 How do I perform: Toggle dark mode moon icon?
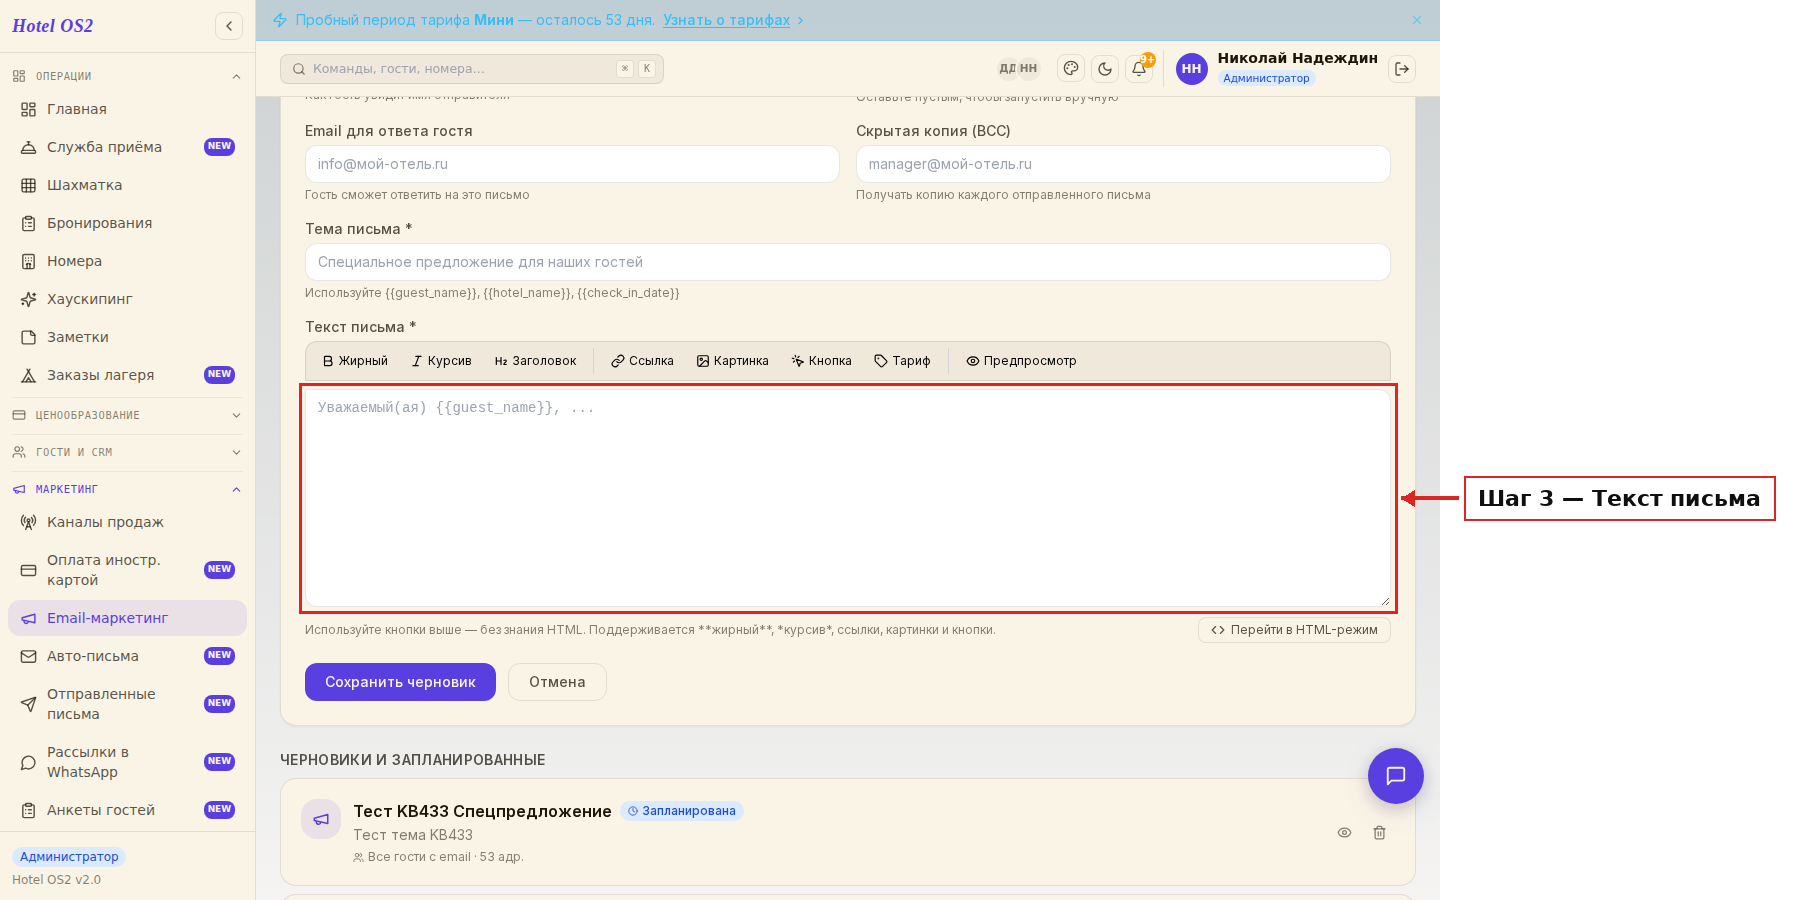(x=1105, y=69)
